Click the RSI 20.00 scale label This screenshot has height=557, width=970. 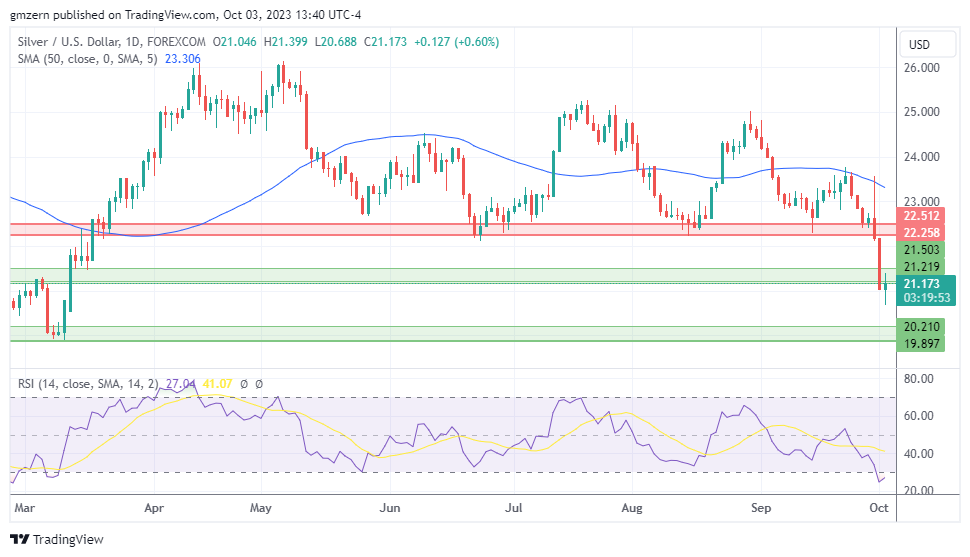[x=919, y=490]
